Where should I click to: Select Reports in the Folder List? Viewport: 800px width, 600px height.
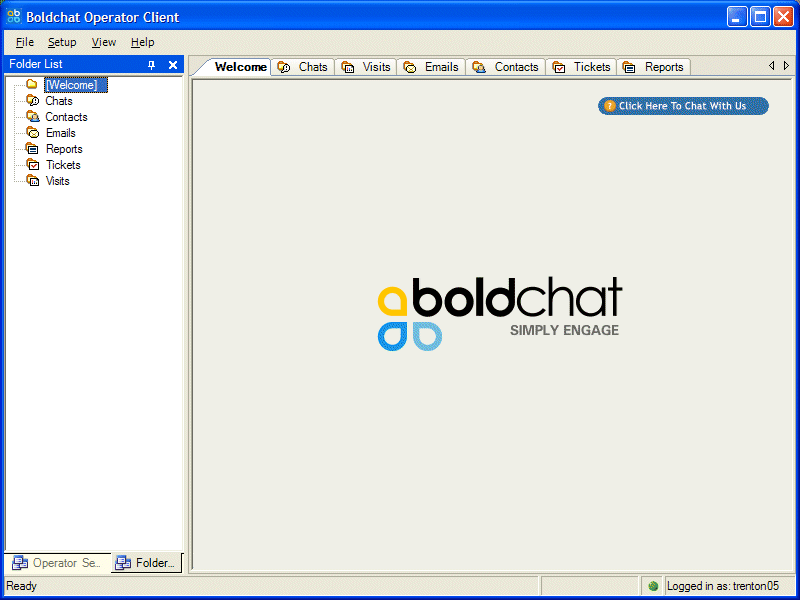point(64,149)
